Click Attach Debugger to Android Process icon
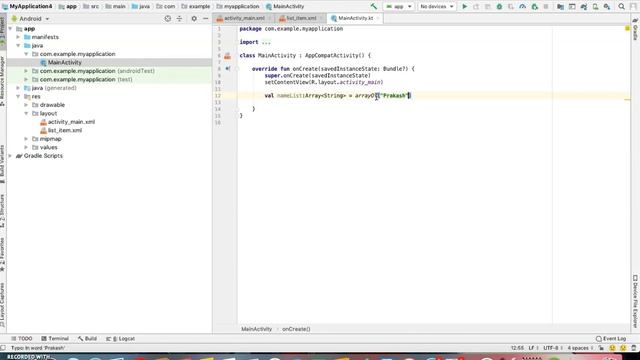 click(534, 7)
